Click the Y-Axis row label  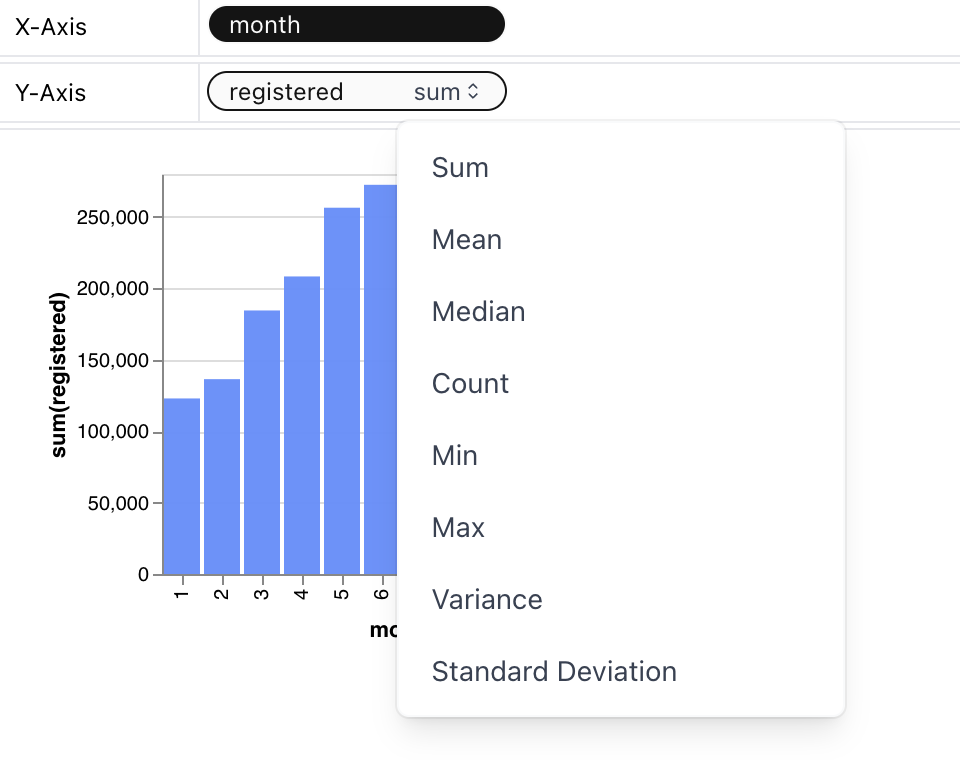[51, 93]
